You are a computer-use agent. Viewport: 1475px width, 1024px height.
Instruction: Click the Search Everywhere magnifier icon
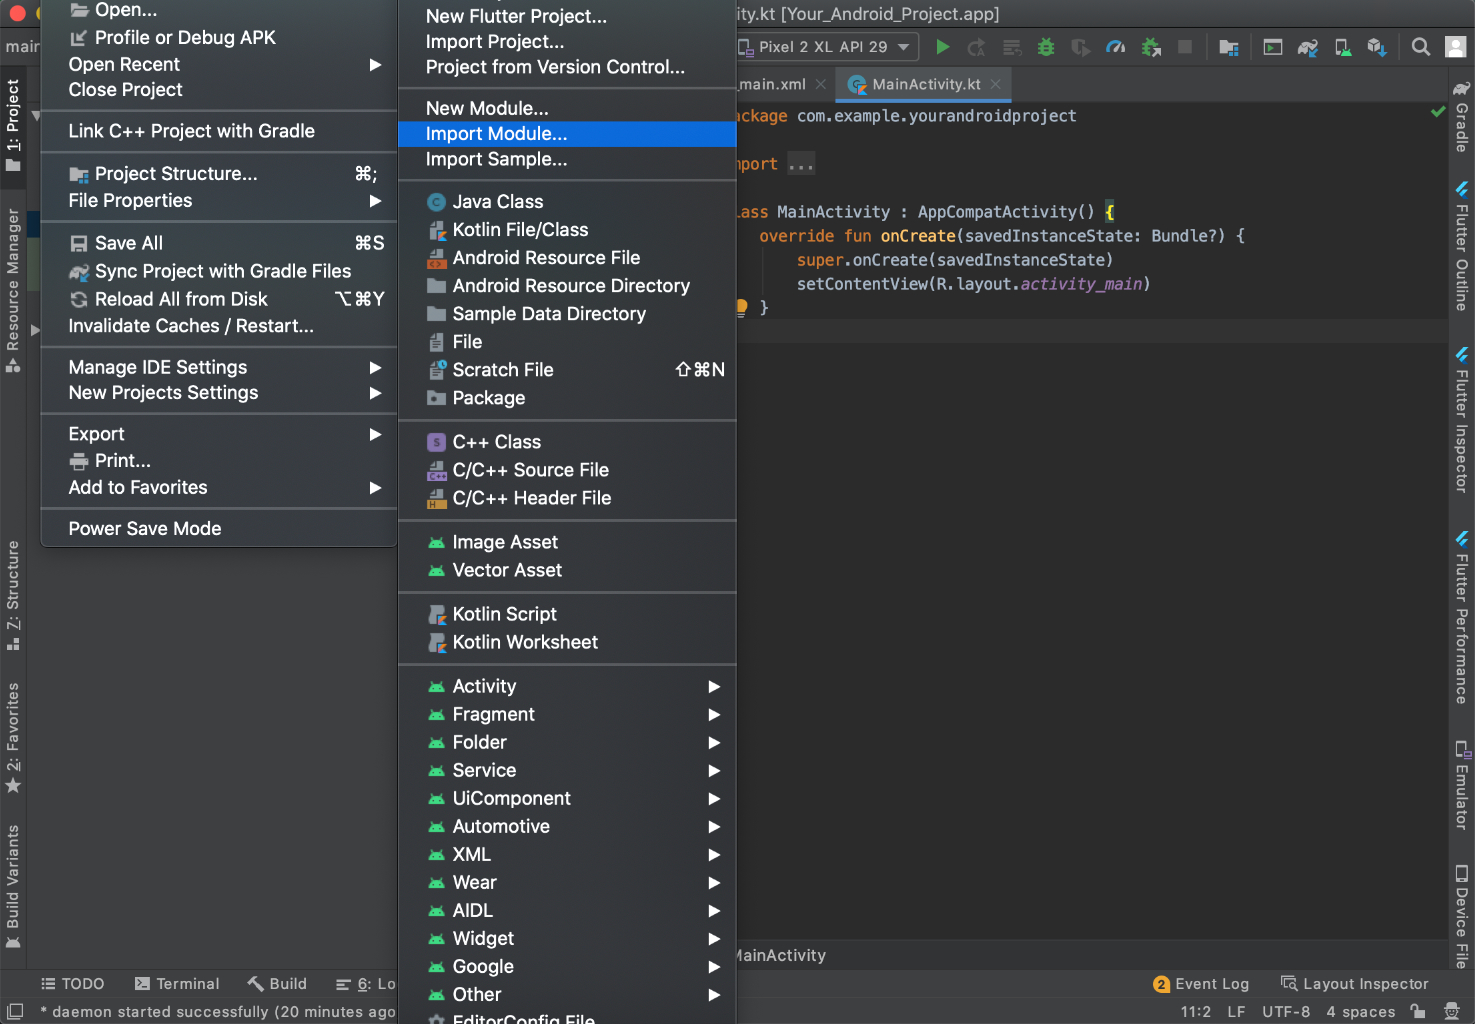pos(1421,47)
